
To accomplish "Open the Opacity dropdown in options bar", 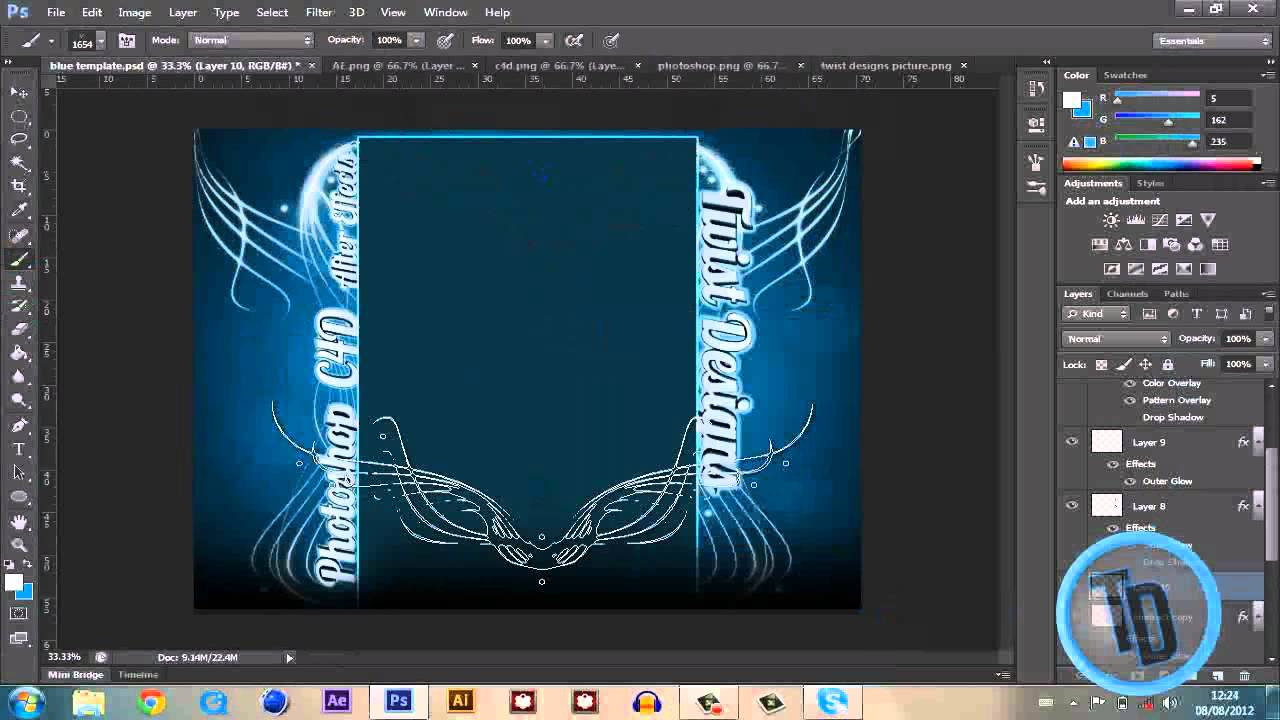I will pos(416,41).
